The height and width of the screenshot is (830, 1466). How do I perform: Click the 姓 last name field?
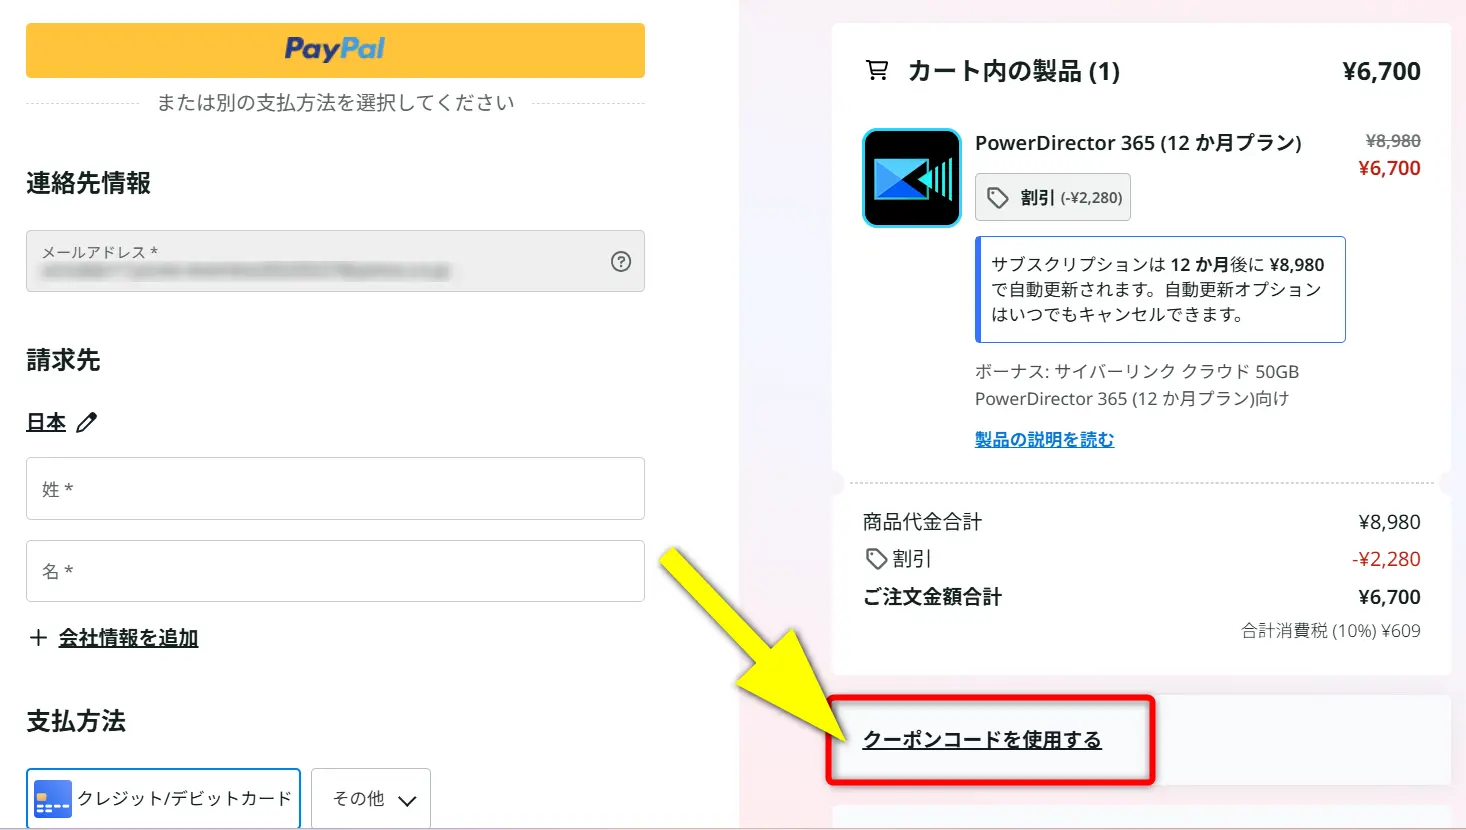335,488
